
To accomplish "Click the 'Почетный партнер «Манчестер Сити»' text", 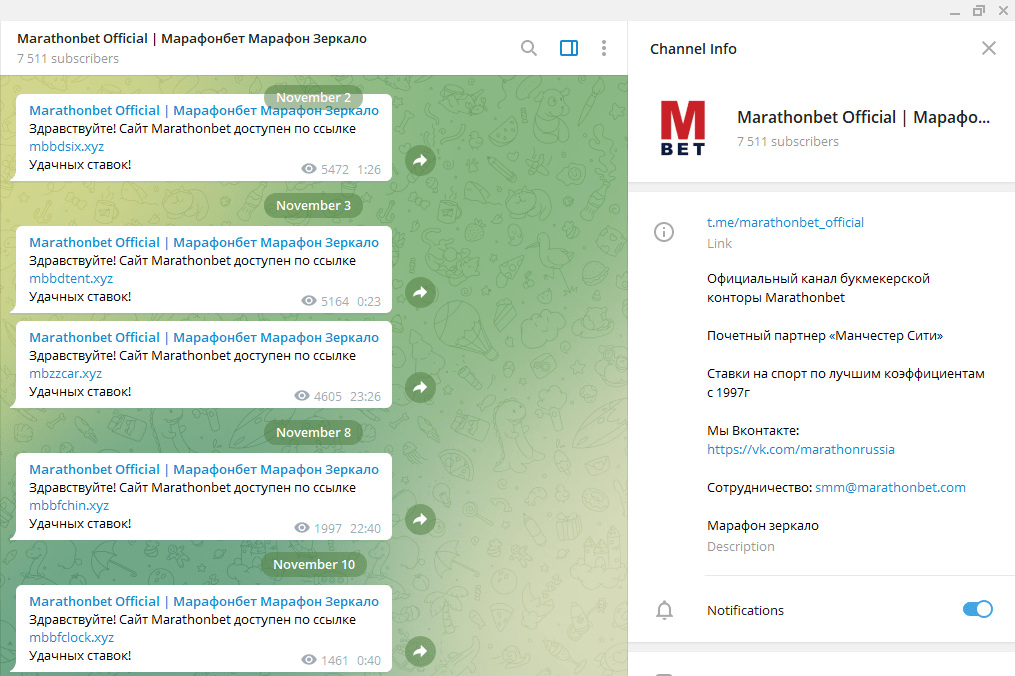I will click(x=825, y=336).
